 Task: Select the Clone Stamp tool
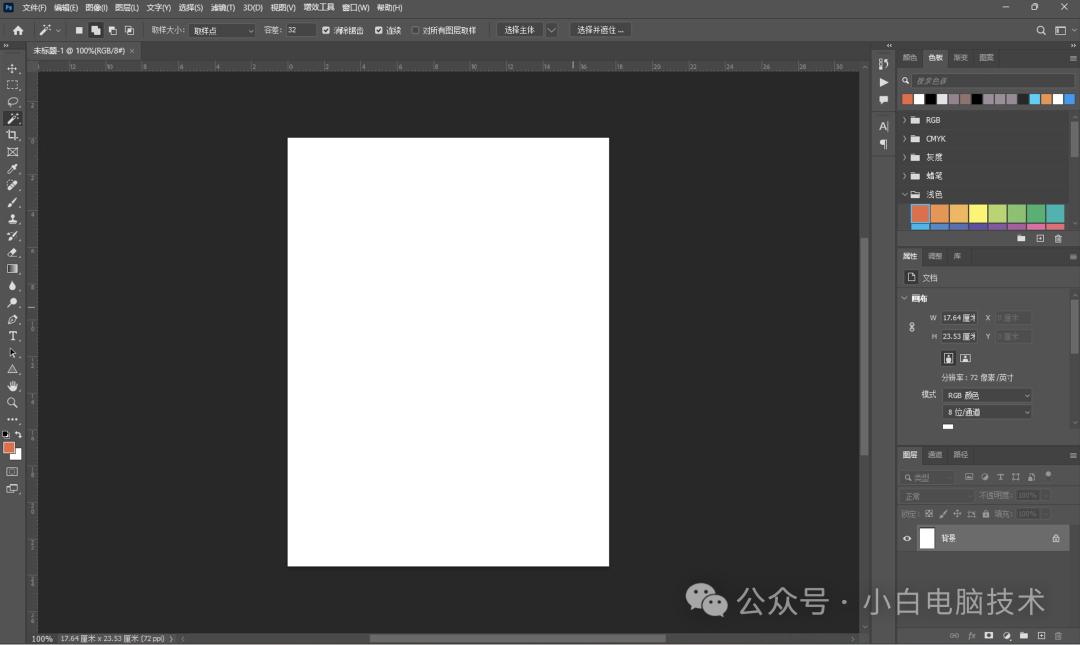tap(12, 219)
